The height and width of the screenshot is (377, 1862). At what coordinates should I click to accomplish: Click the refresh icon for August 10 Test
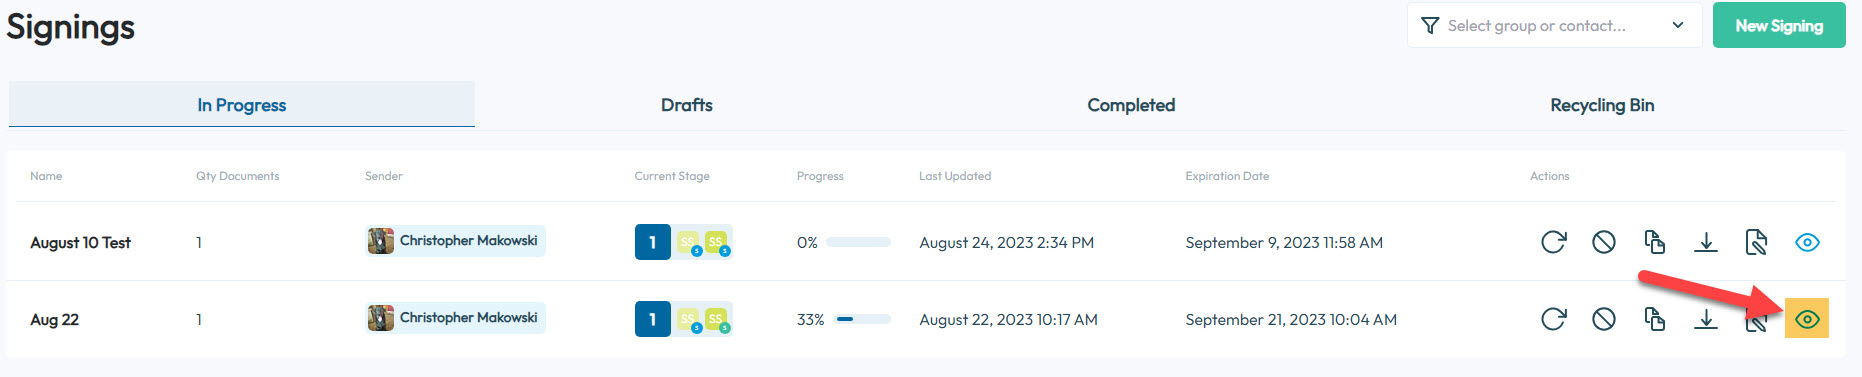tap(1553, 242)
